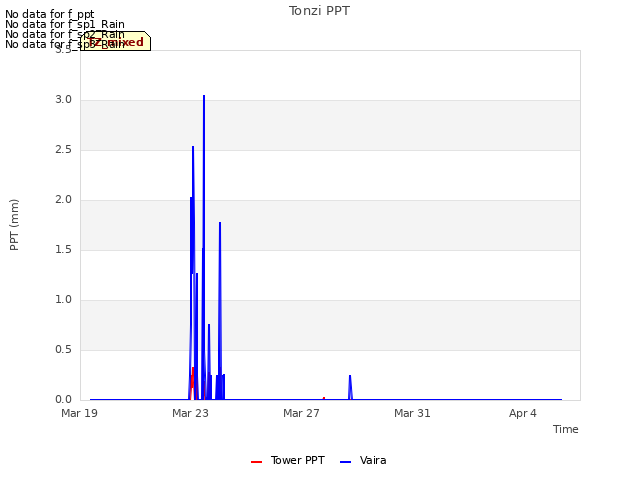
Task: Toggle the Vaira legend entry
Action: coord(363,460)
